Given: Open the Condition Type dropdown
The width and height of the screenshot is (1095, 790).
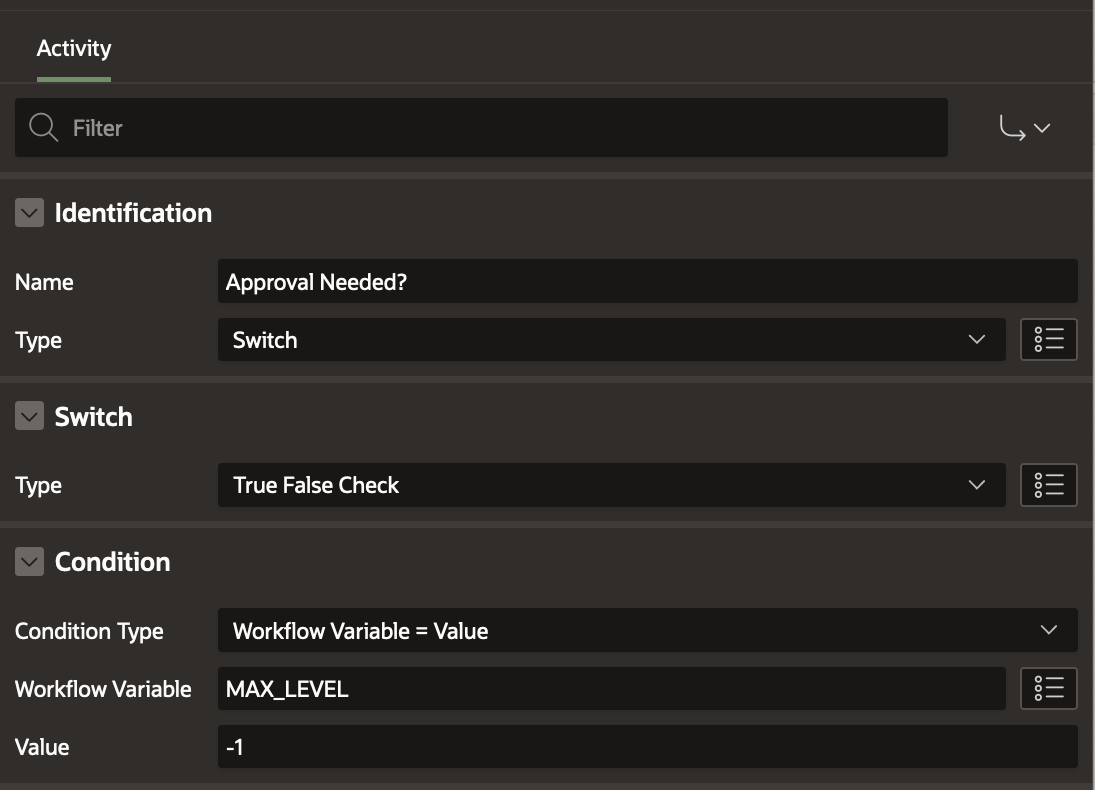Looking at the screenshot, I should pos(646,630).
